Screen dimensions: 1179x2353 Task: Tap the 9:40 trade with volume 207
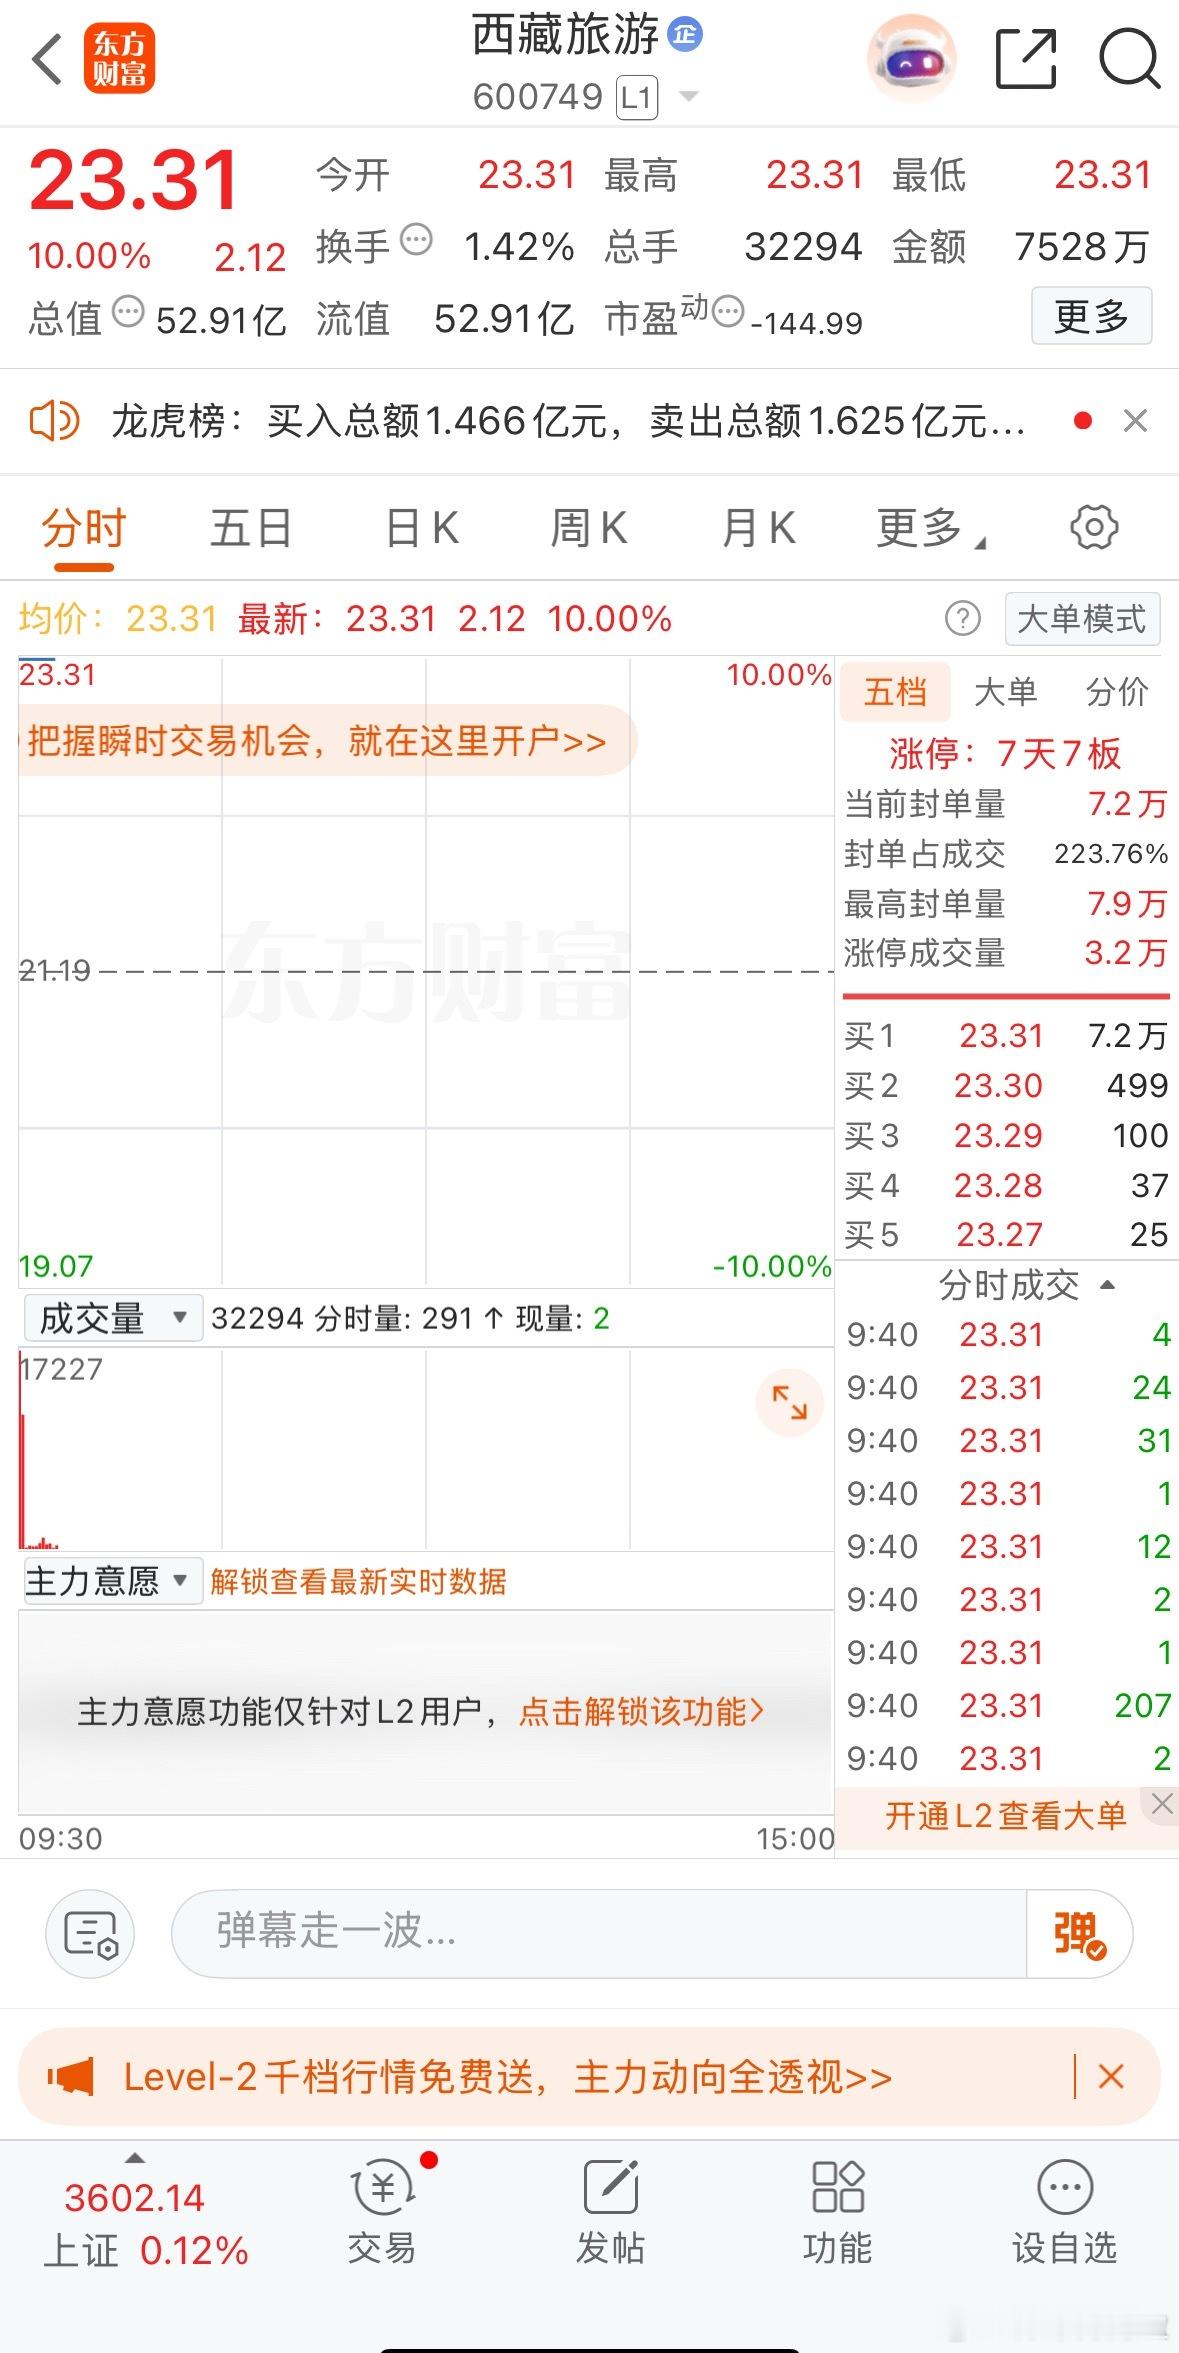1008,1705
